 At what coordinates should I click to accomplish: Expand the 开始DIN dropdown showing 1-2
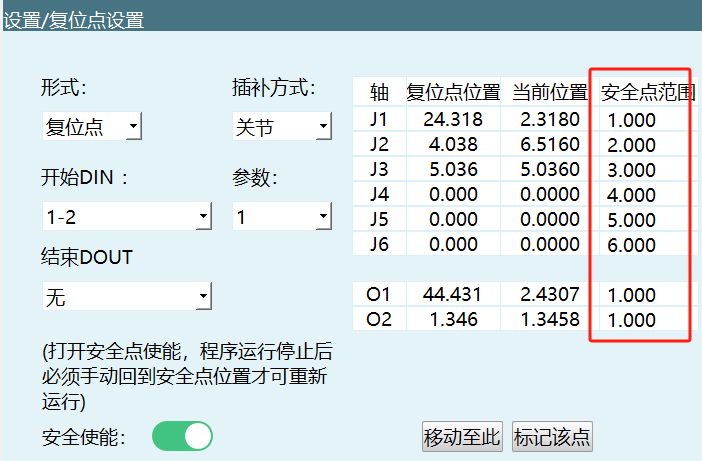point(127,216)
